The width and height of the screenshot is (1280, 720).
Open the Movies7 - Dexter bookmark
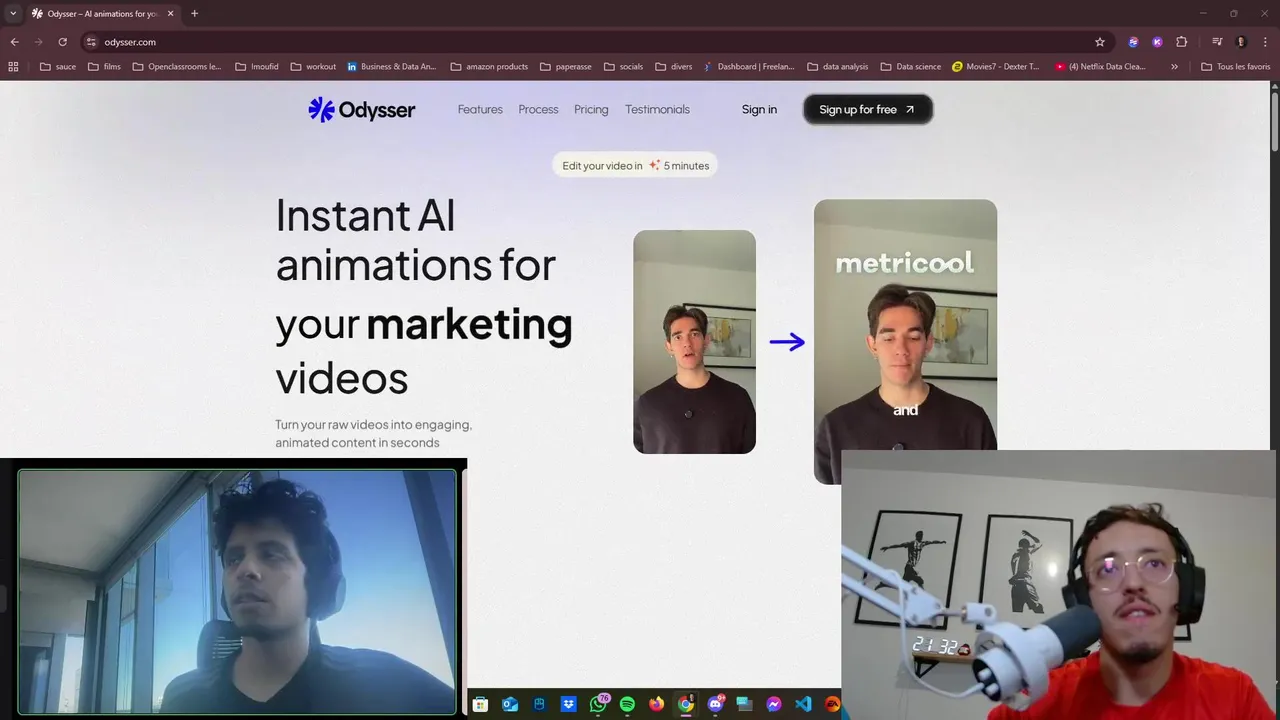tap(996, 67)
